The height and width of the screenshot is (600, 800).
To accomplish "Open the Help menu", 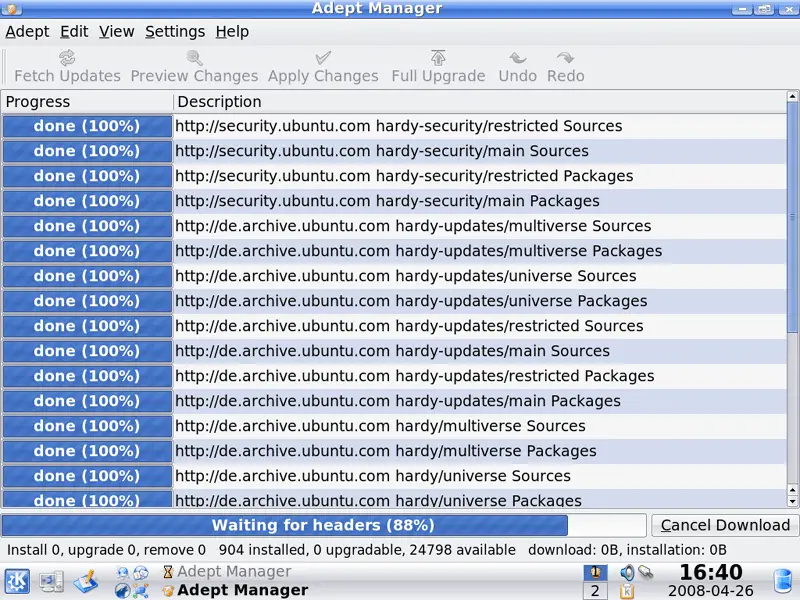I will [x=232, y=32].
